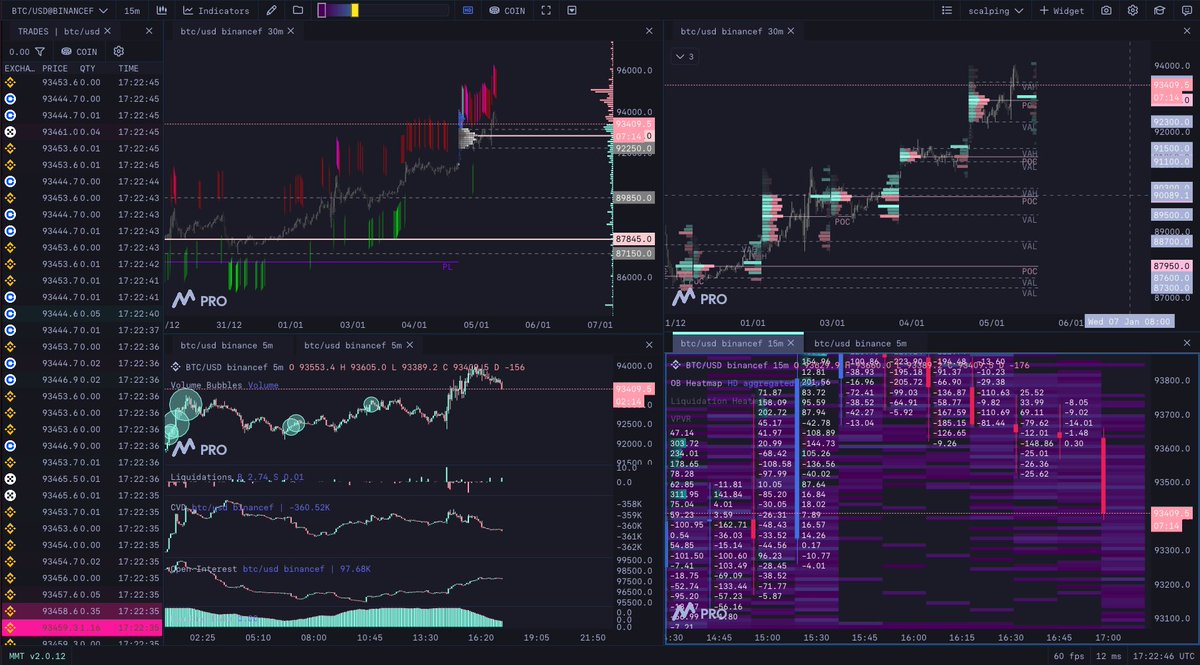Screen dimensions: 1200x665
Task: Expand the collapsed indicators chevron showing 3
Action: tap(685, 56)
